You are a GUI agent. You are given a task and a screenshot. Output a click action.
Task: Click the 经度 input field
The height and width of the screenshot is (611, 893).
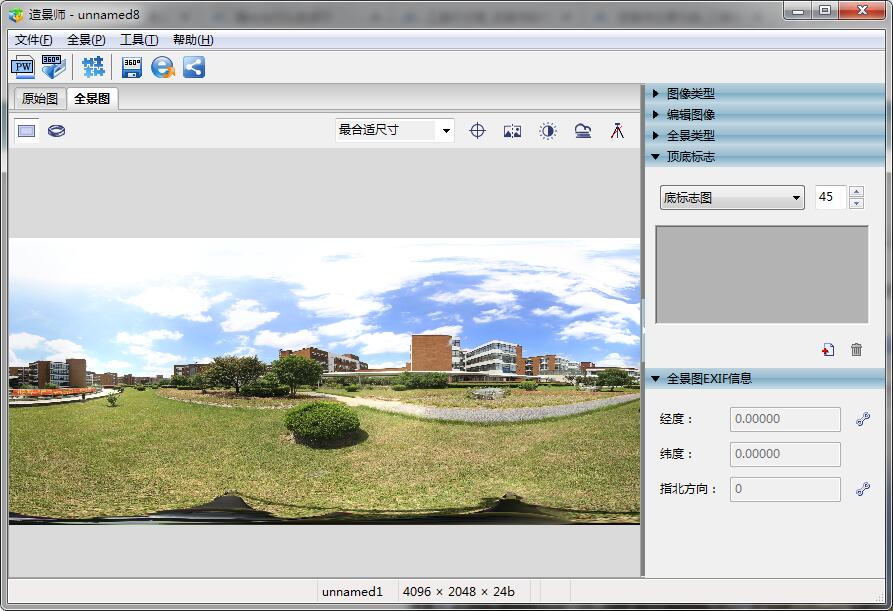[x=785, y=419]
